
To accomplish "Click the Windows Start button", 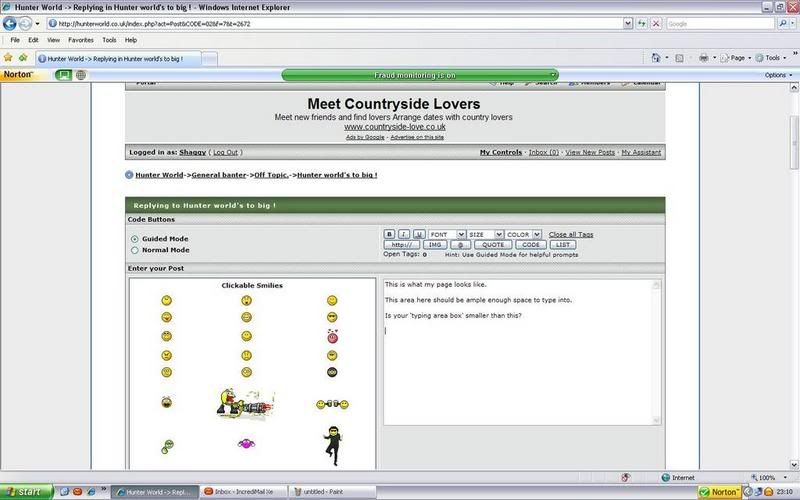I will pos(22,492).
